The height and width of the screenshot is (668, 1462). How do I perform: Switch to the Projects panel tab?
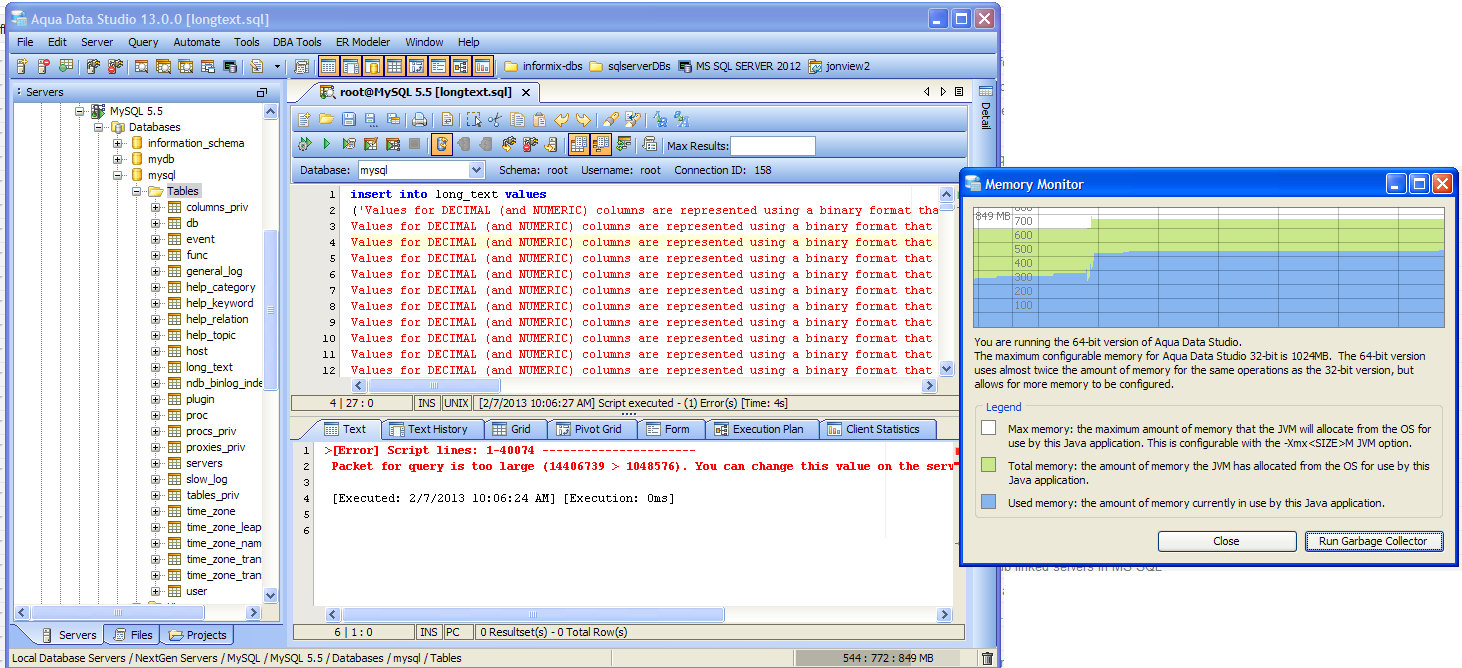pos(196,634)
